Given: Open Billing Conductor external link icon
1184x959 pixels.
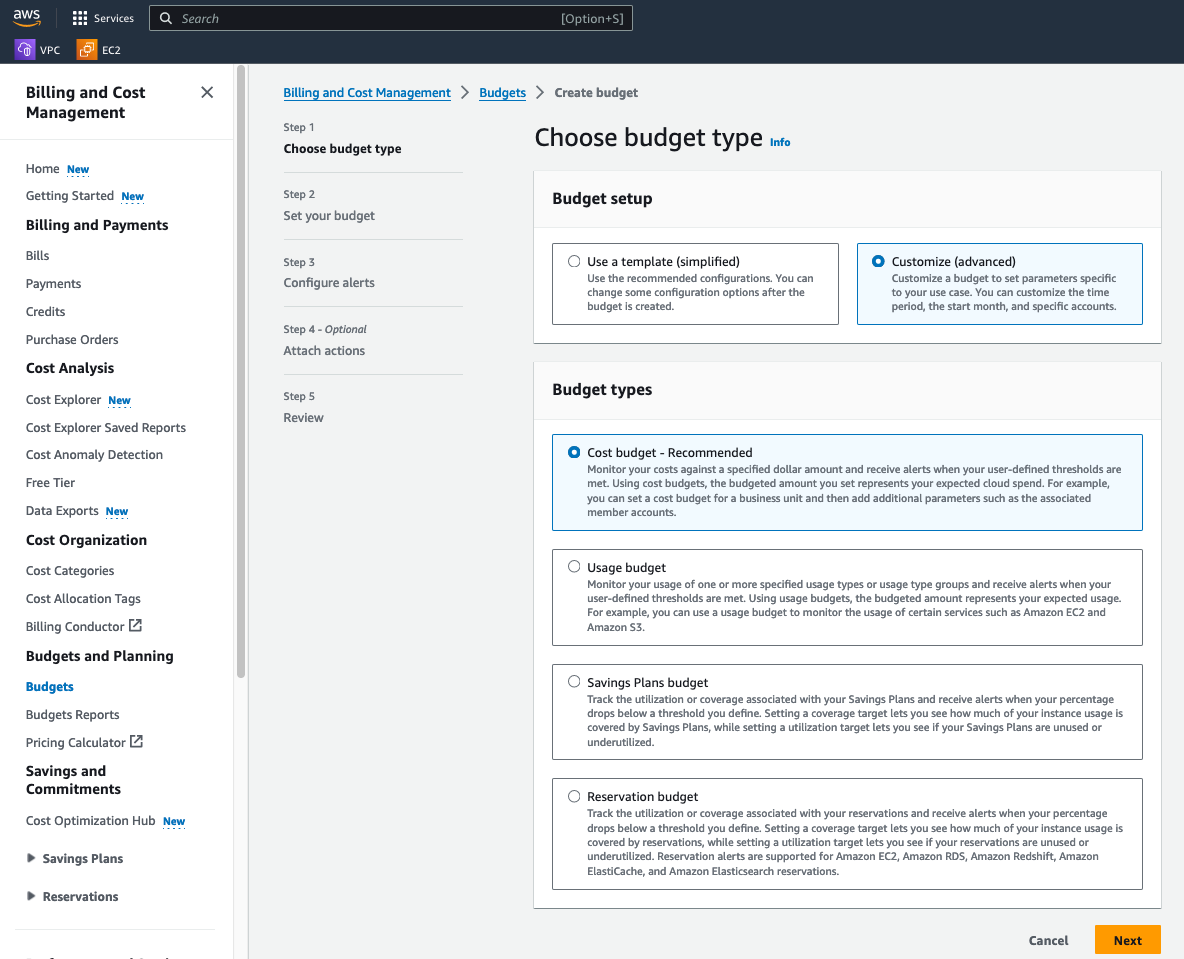Looking at the screenshot, I should (x=135, y=625).
